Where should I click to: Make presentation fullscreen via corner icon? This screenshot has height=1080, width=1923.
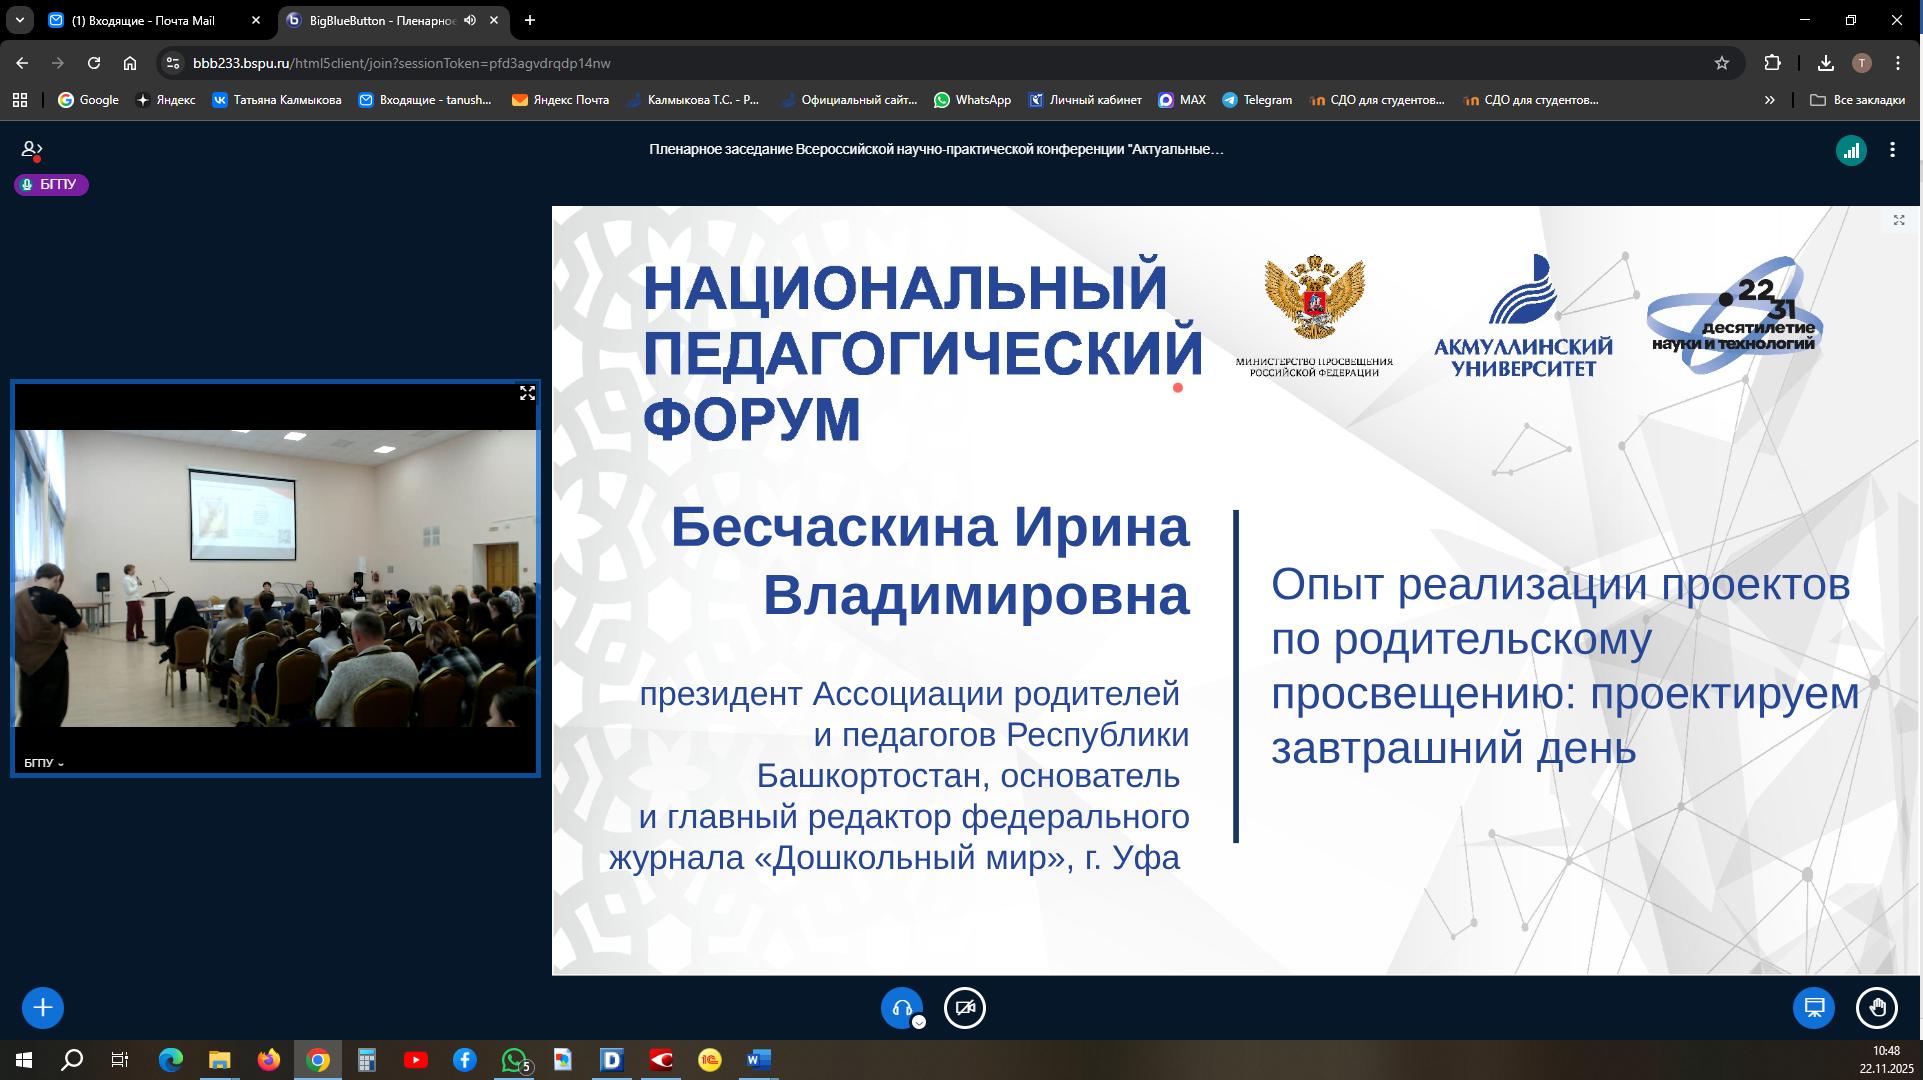pyautogui.click(x=1898, y=220)
